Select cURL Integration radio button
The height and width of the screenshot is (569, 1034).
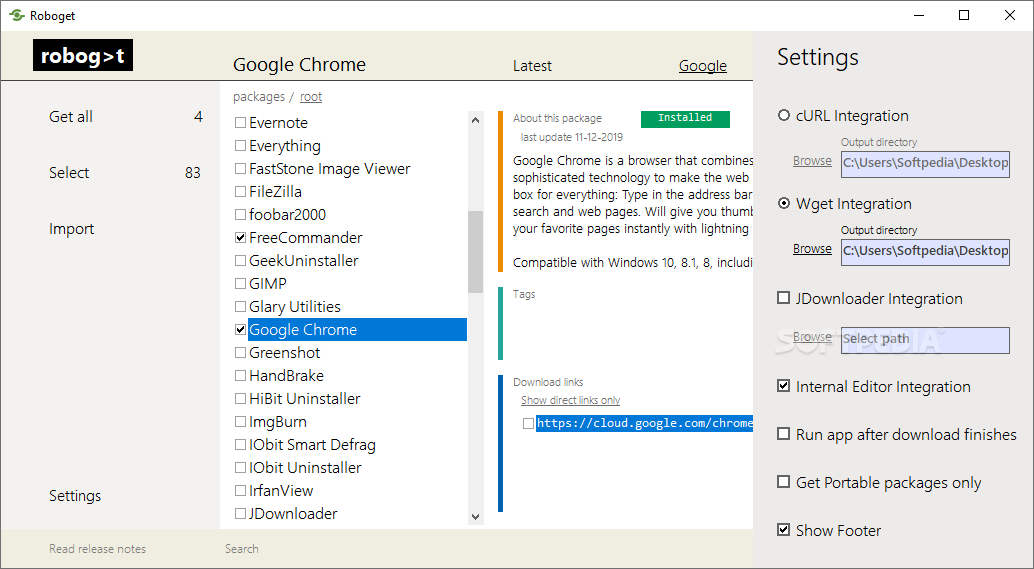click(x=783, y=115)
